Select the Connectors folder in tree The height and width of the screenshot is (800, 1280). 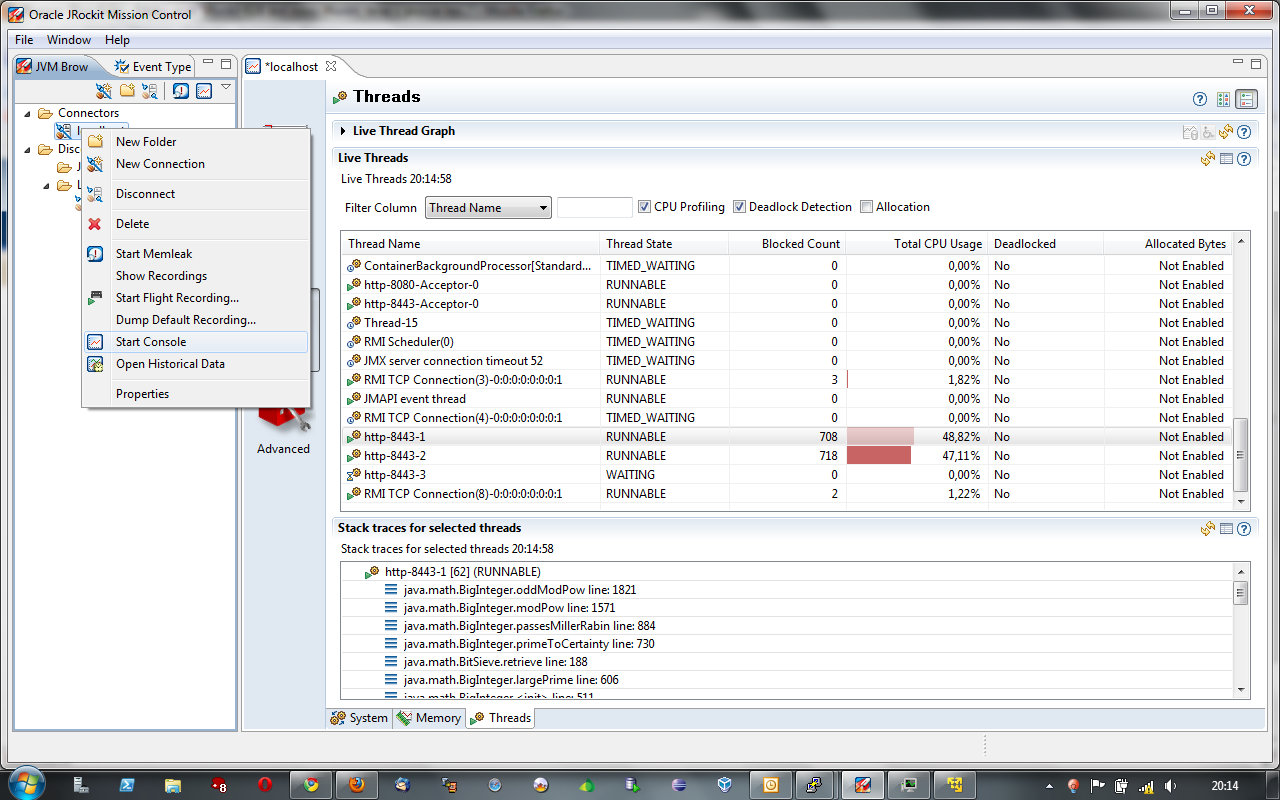pos(79,113)
